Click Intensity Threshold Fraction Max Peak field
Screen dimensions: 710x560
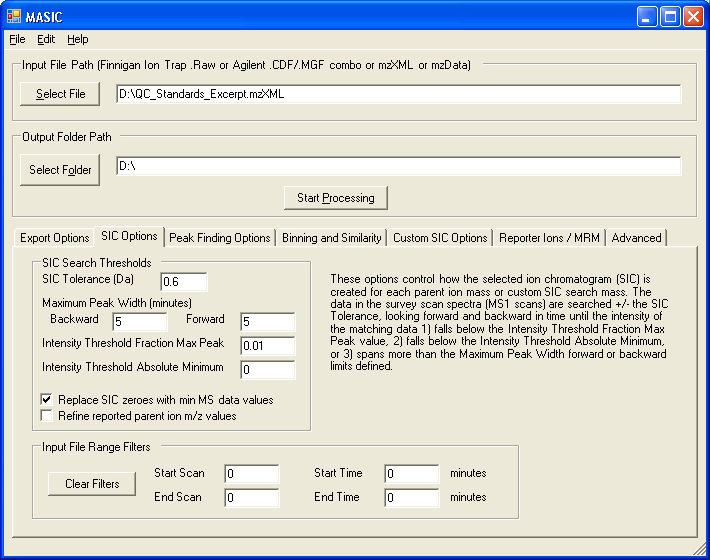(268, 345)
